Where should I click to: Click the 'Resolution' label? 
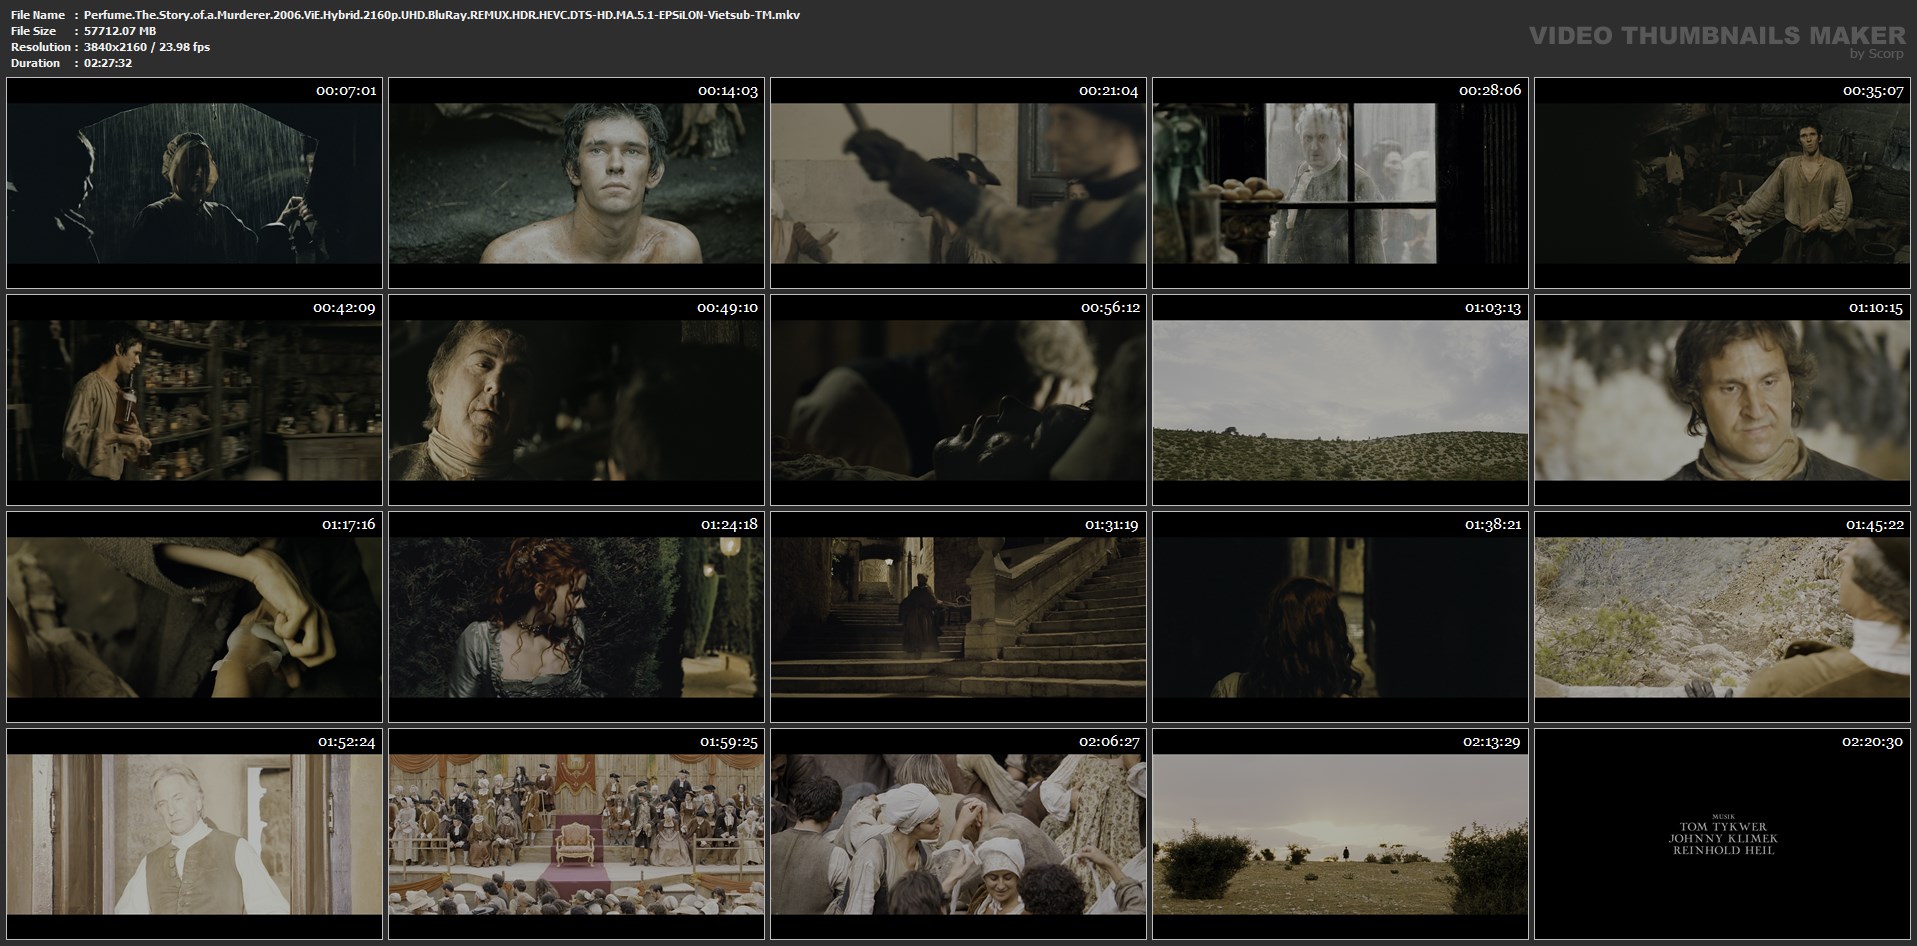click(x=40, y=47)
